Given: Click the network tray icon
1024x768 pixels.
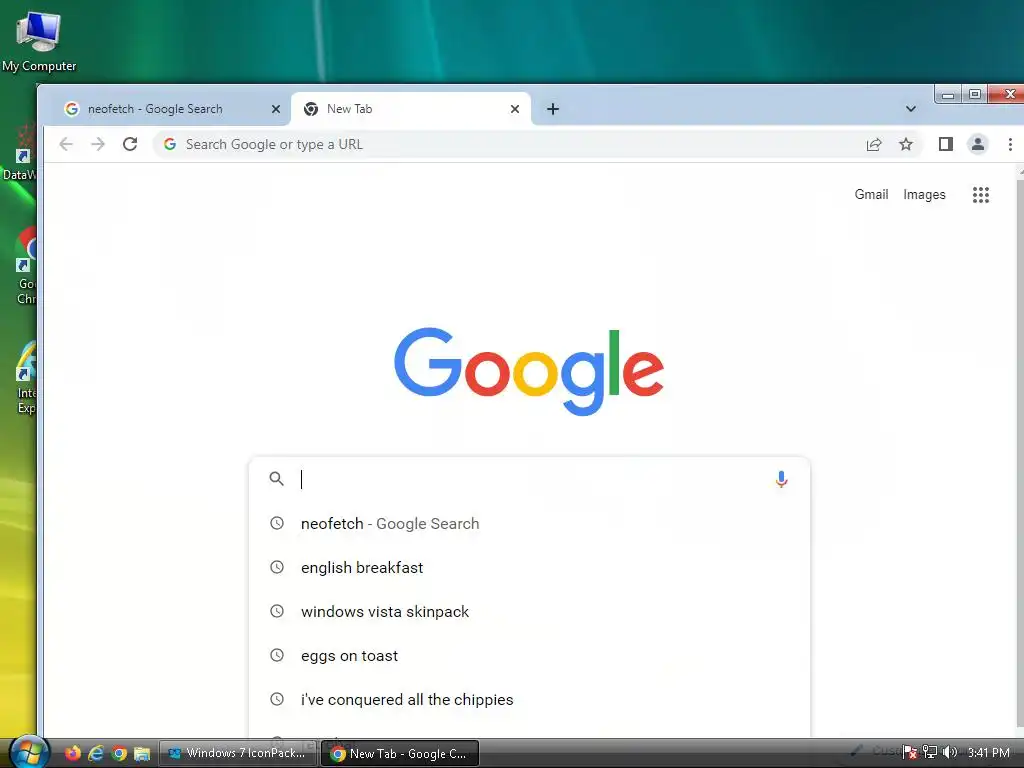Looking at the screenshot, I should [930, 752].
